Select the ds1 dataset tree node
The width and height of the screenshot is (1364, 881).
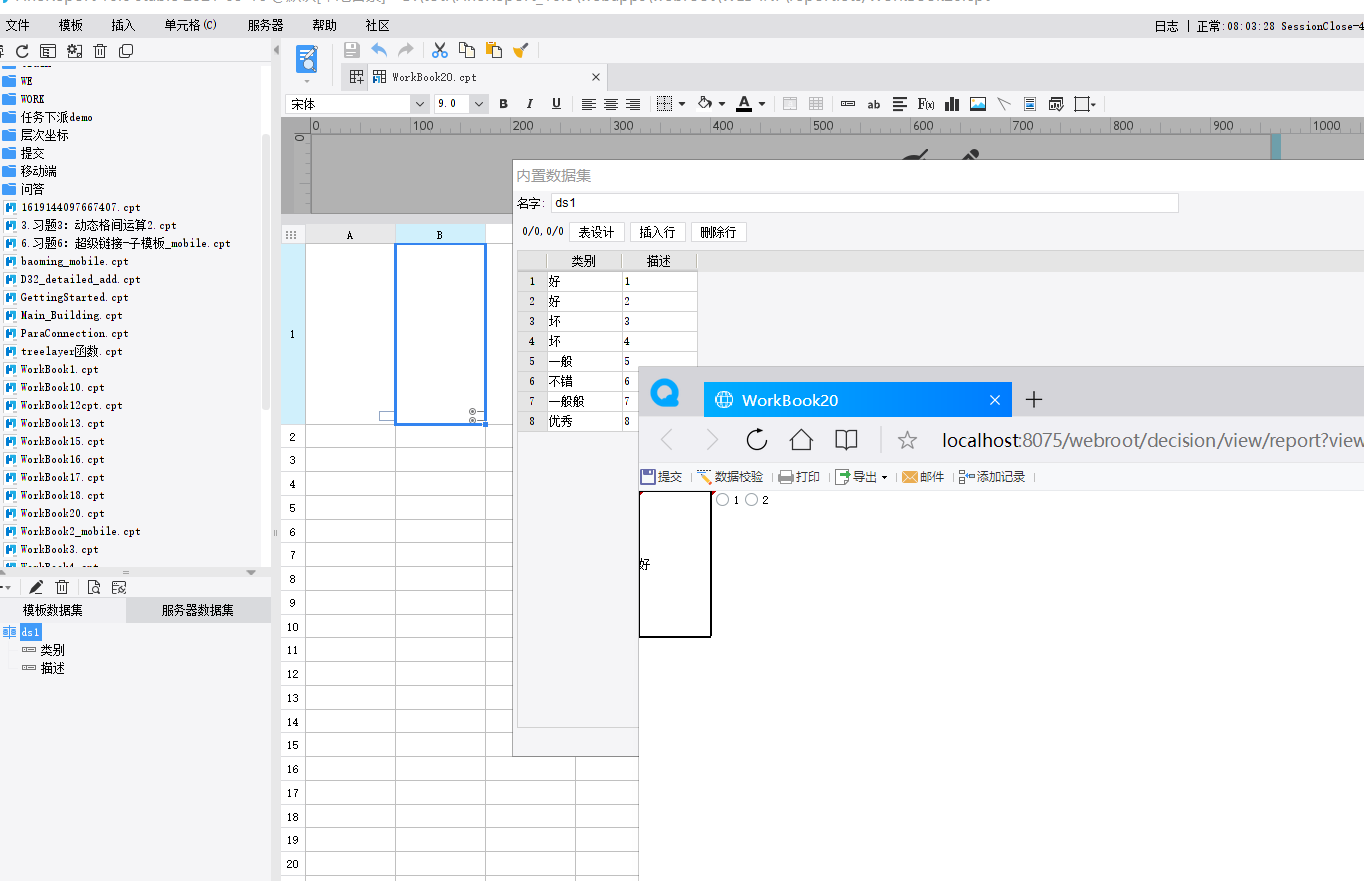coord(30,632)
